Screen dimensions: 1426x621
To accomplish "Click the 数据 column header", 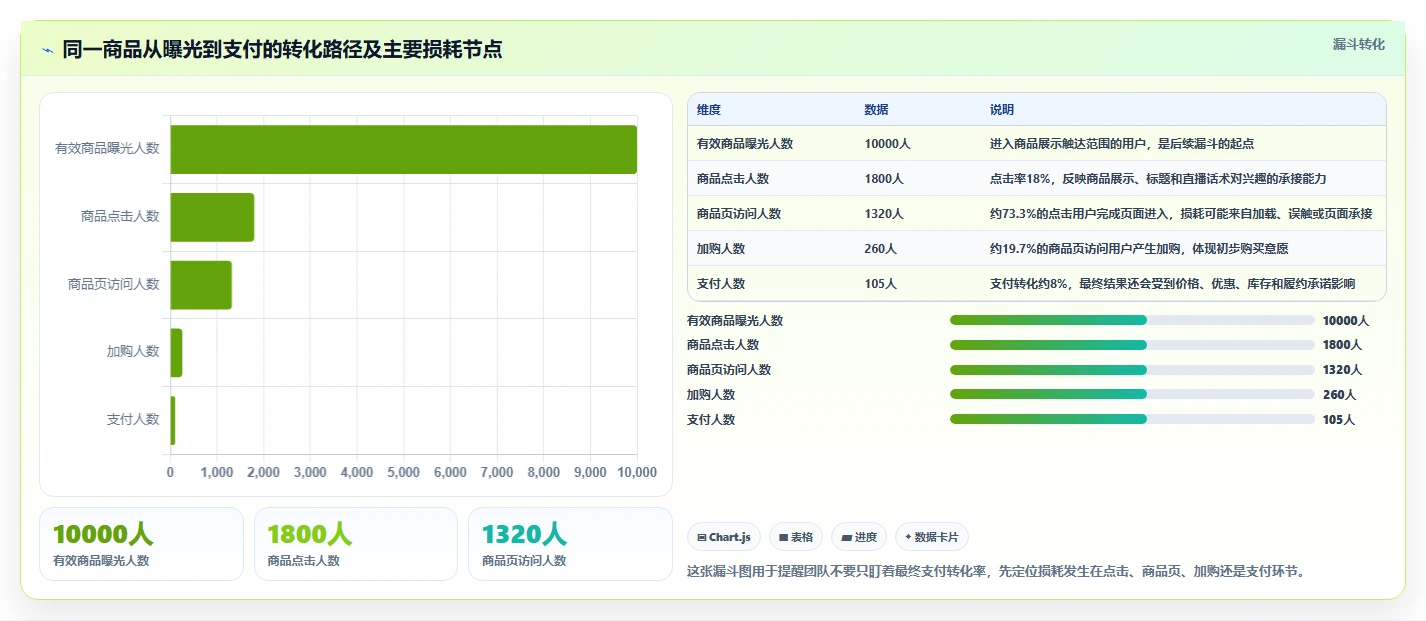I will point(877,110).
